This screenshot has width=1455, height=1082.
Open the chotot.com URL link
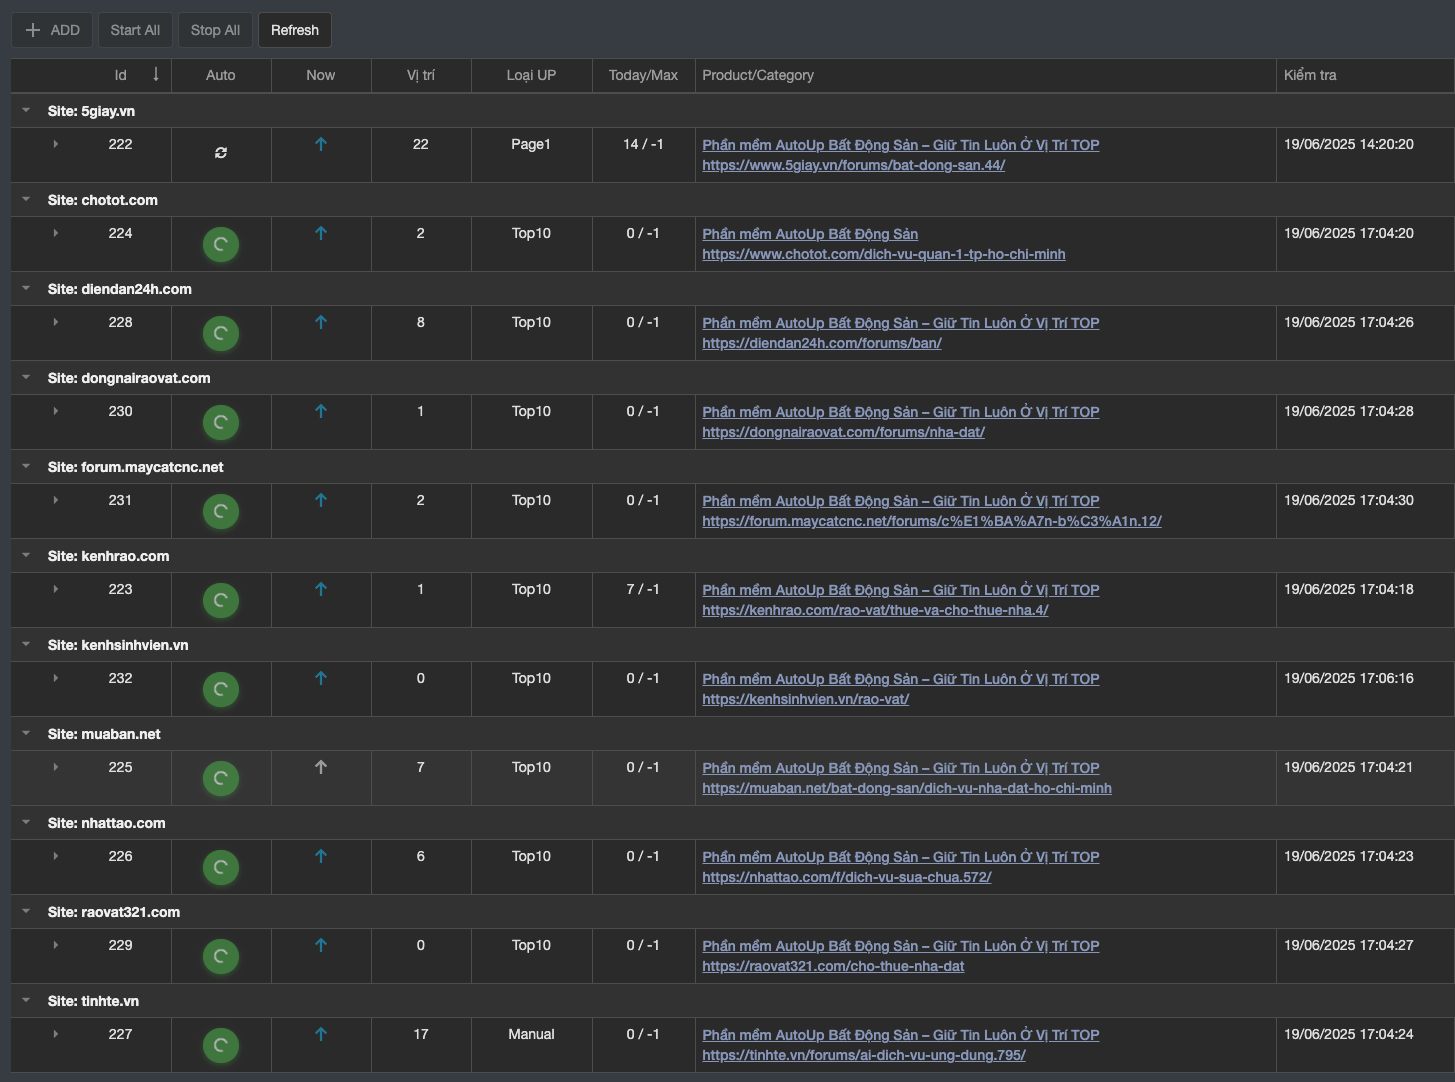point(883,254)
